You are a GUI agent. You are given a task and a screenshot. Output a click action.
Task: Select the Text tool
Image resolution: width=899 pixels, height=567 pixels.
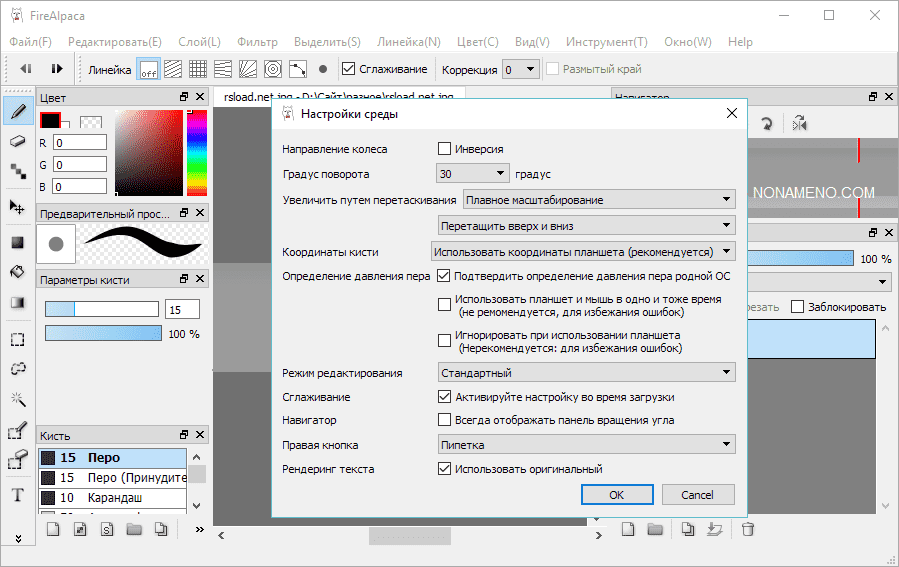coord(17,495)
